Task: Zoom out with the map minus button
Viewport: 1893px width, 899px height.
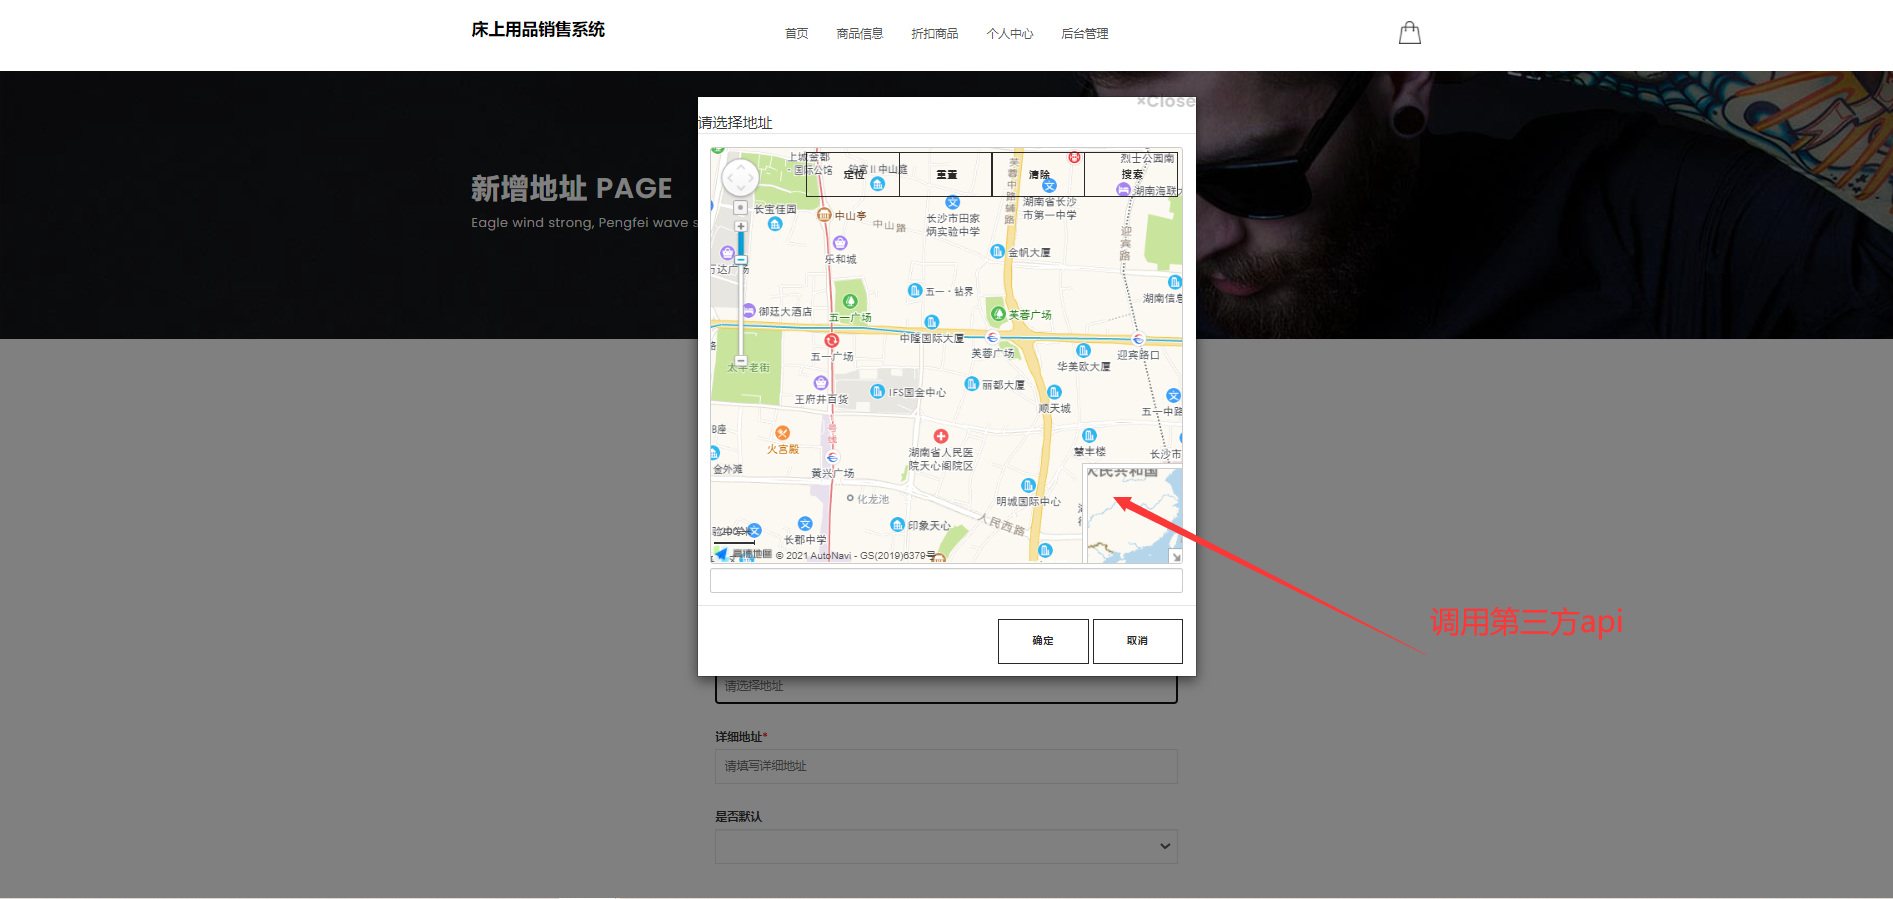Action: click(x=741, y=360)
